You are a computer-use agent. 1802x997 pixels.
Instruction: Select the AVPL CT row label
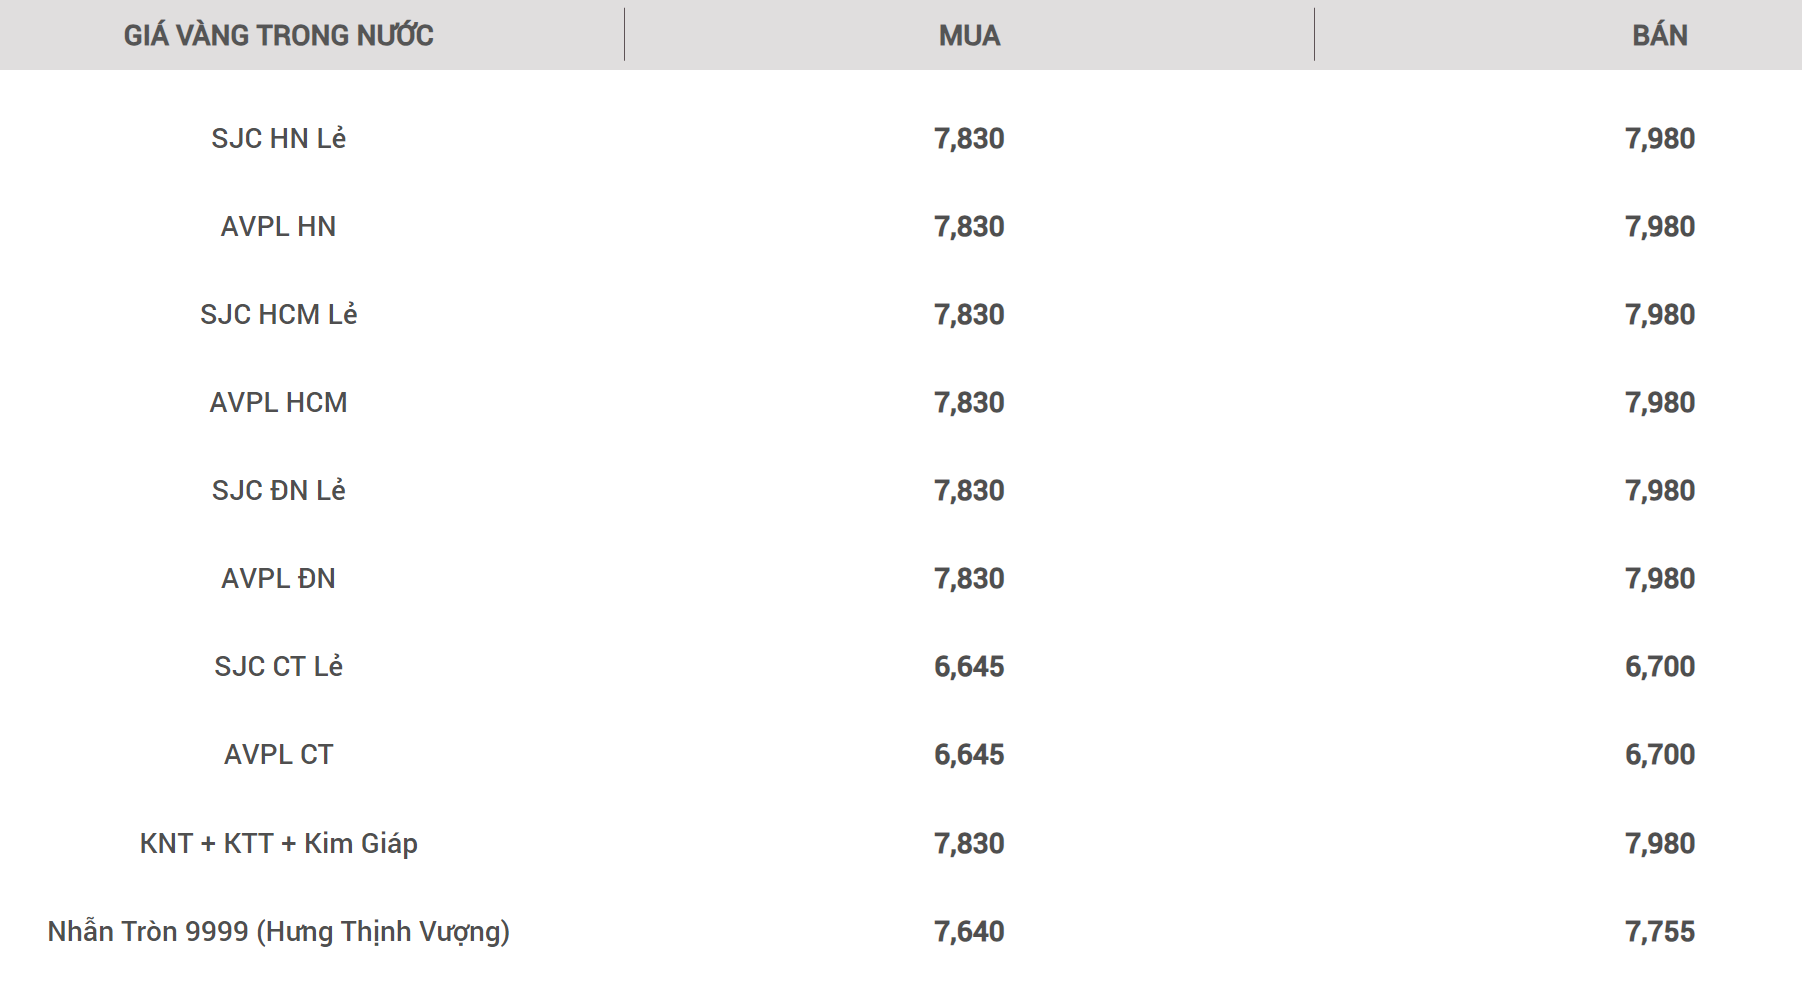(278, 754)
